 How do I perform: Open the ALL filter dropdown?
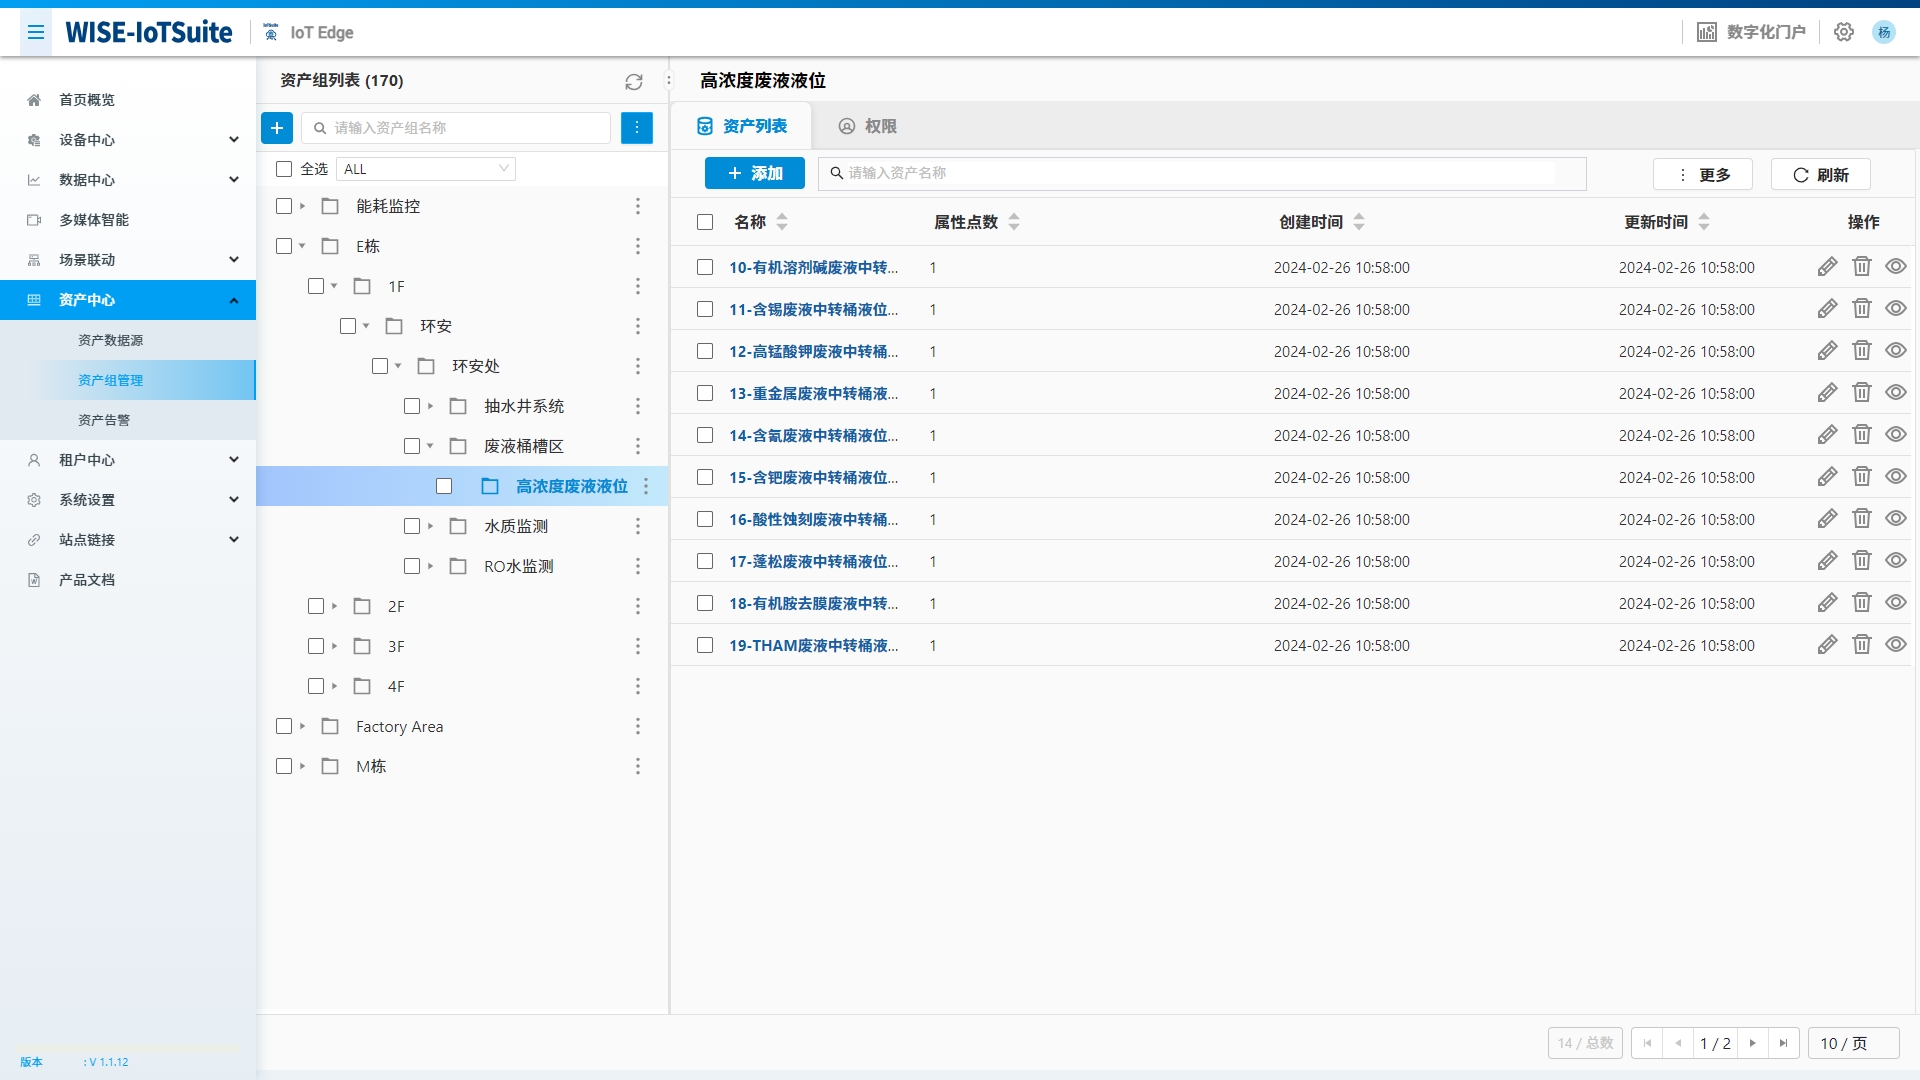pyautogui.click(x=425, y=168)
